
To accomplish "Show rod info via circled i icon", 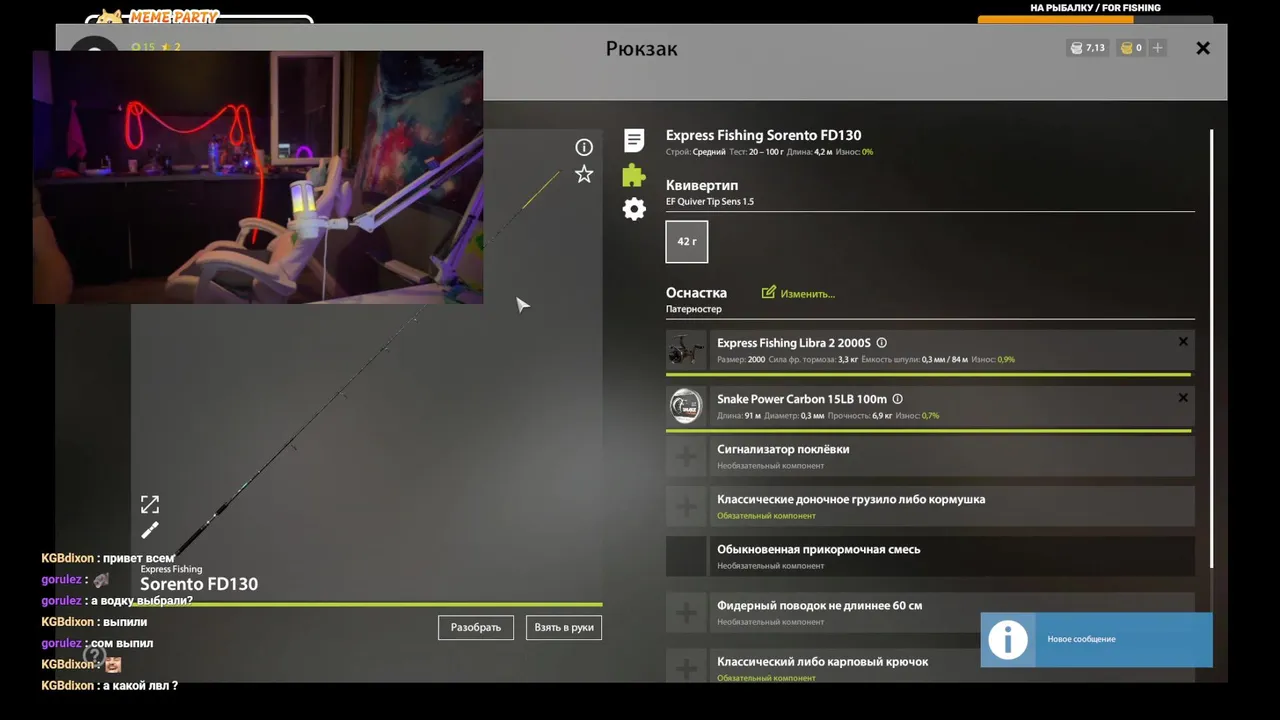I will (x=584, y=147).
